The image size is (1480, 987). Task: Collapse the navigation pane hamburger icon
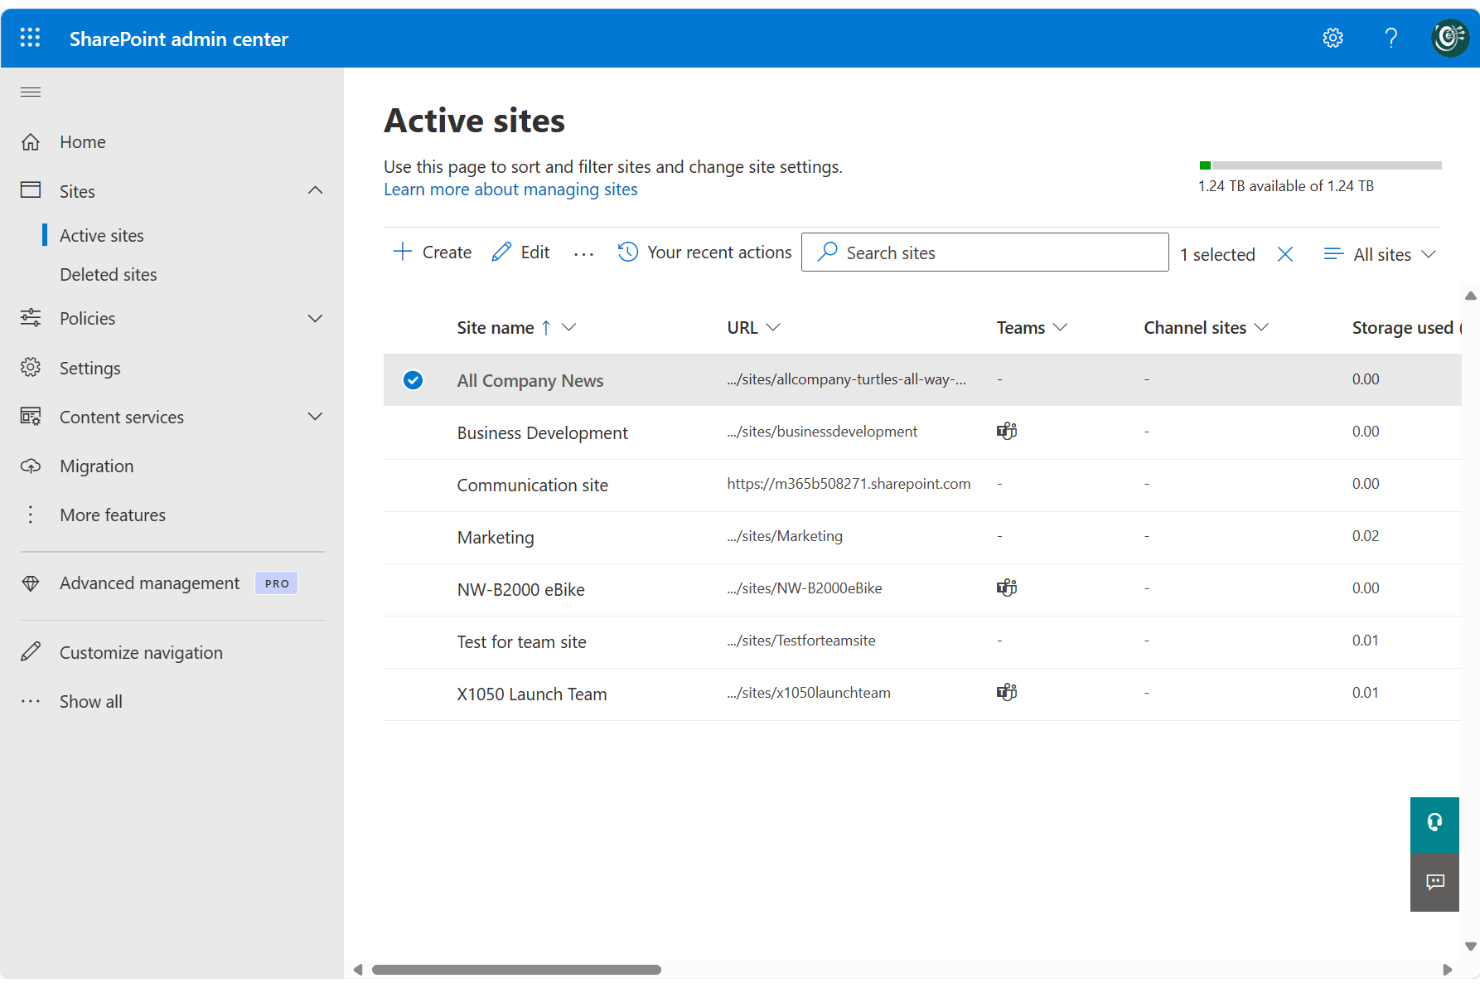30,91
